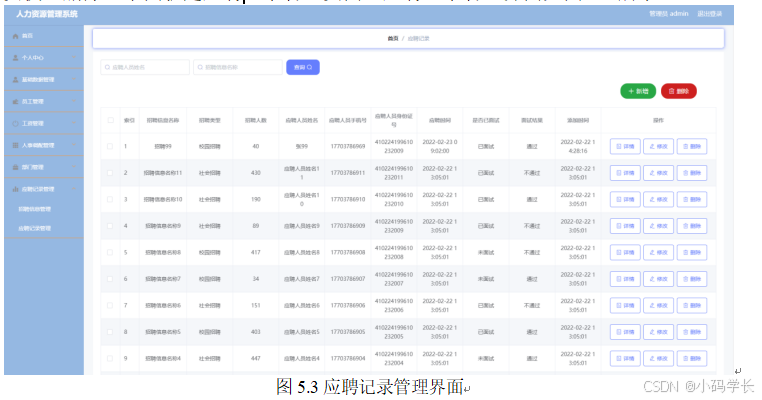
Task: Check the checkbox for row 5
Action: (110, 252)
